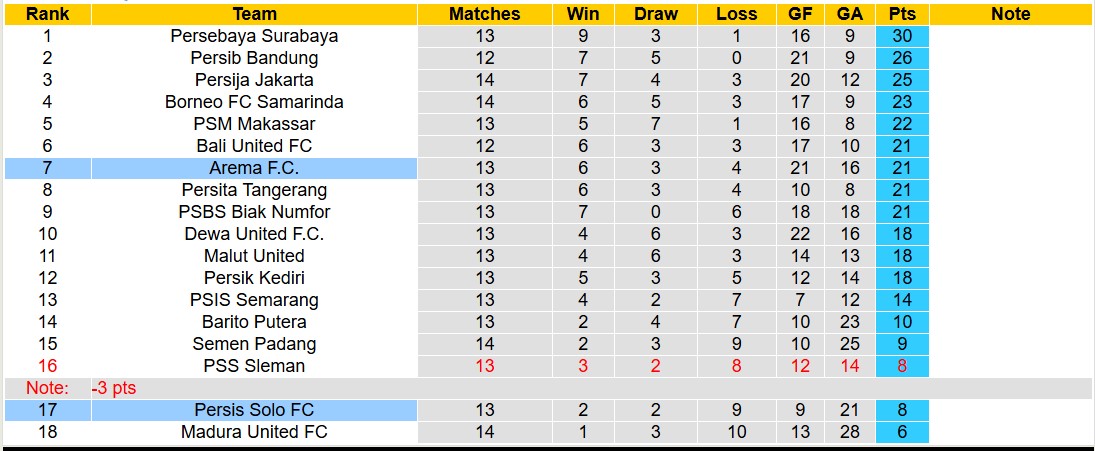Click the Note column header
This screenshot has height=451, width=1095.
click(1010, 14)
